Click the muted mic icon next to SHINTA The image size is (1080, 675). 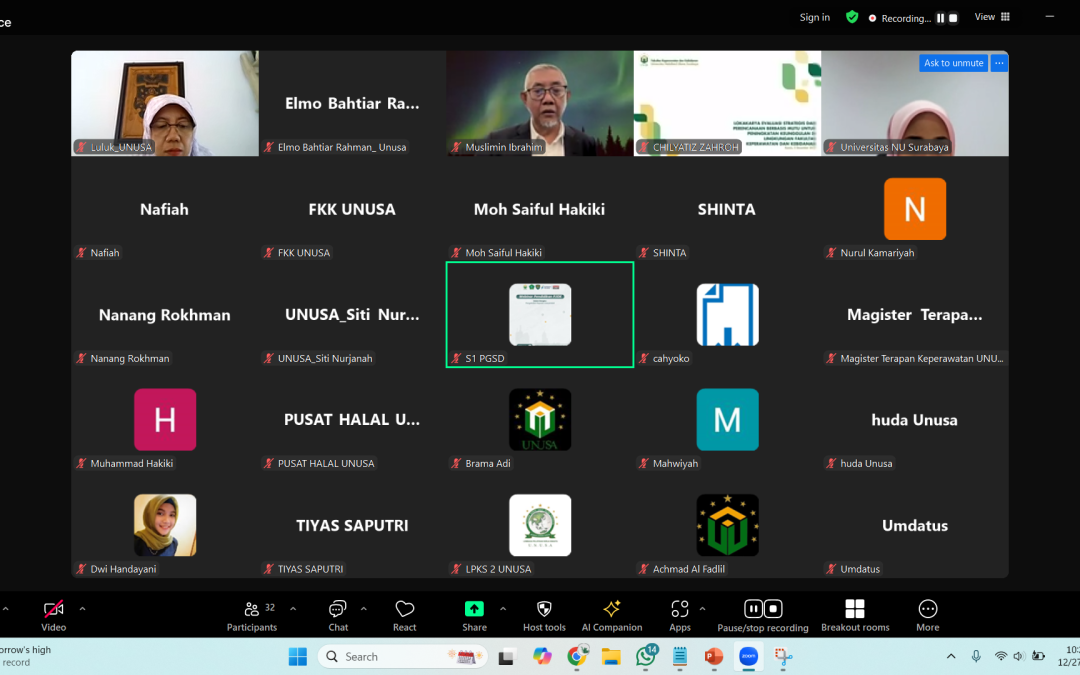[x=643, y=253]
